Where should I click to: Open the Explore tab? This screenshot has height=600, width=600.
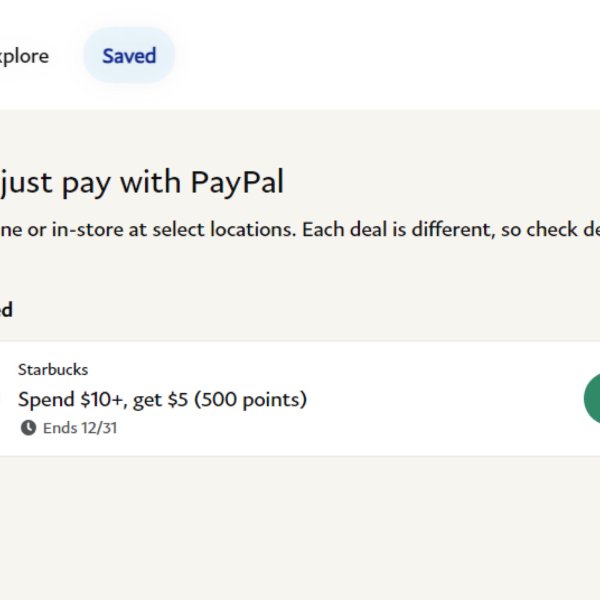pos(24,56)
